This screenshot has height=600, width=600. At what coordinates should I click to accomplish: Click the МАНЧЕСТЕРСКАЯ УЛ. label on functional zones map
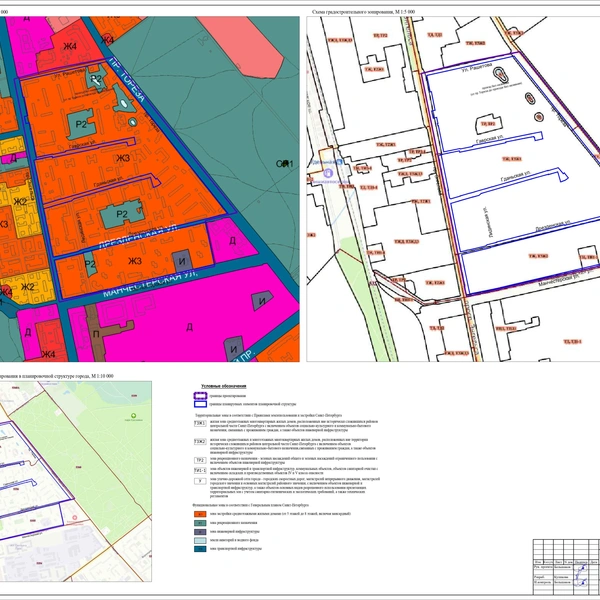tap(150, 284)
